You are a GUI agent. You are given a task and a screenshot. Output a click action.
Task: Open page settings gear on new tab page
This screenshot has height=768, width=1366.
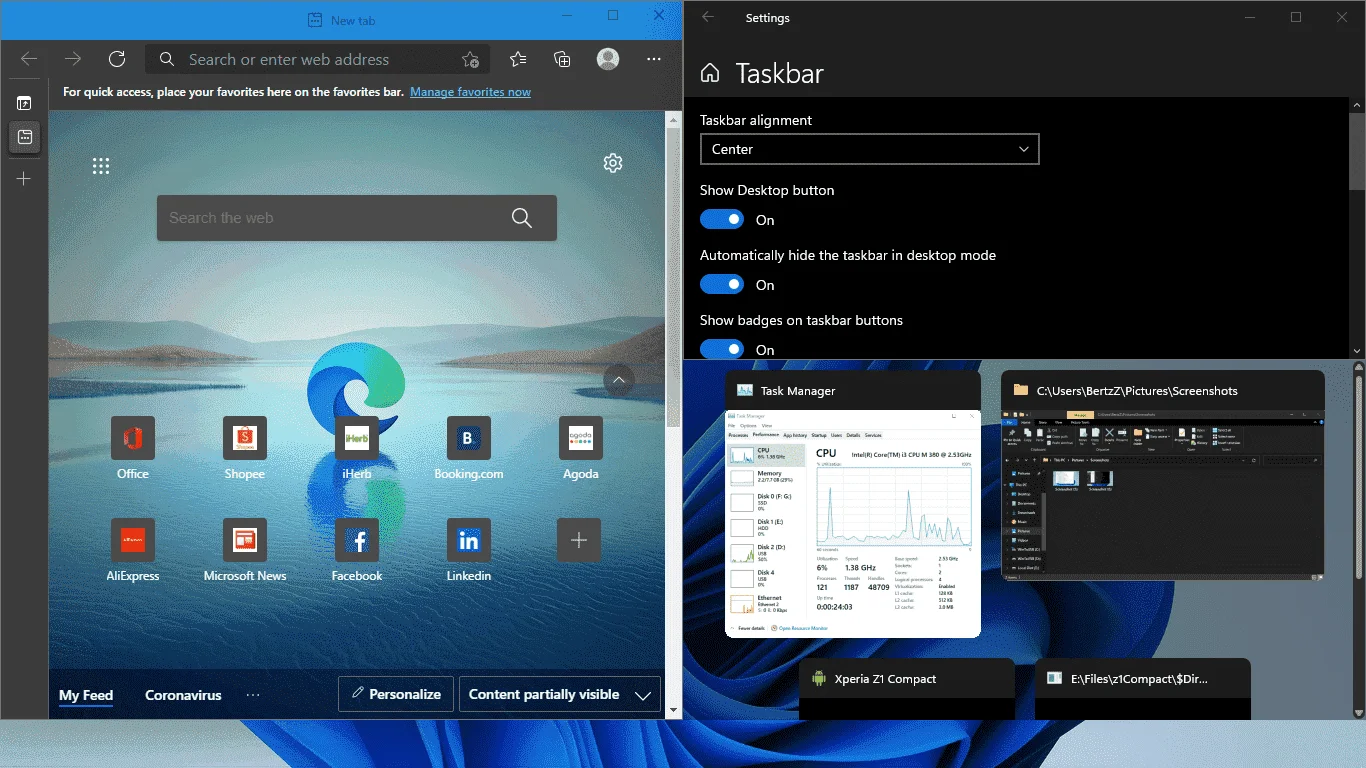613,163
